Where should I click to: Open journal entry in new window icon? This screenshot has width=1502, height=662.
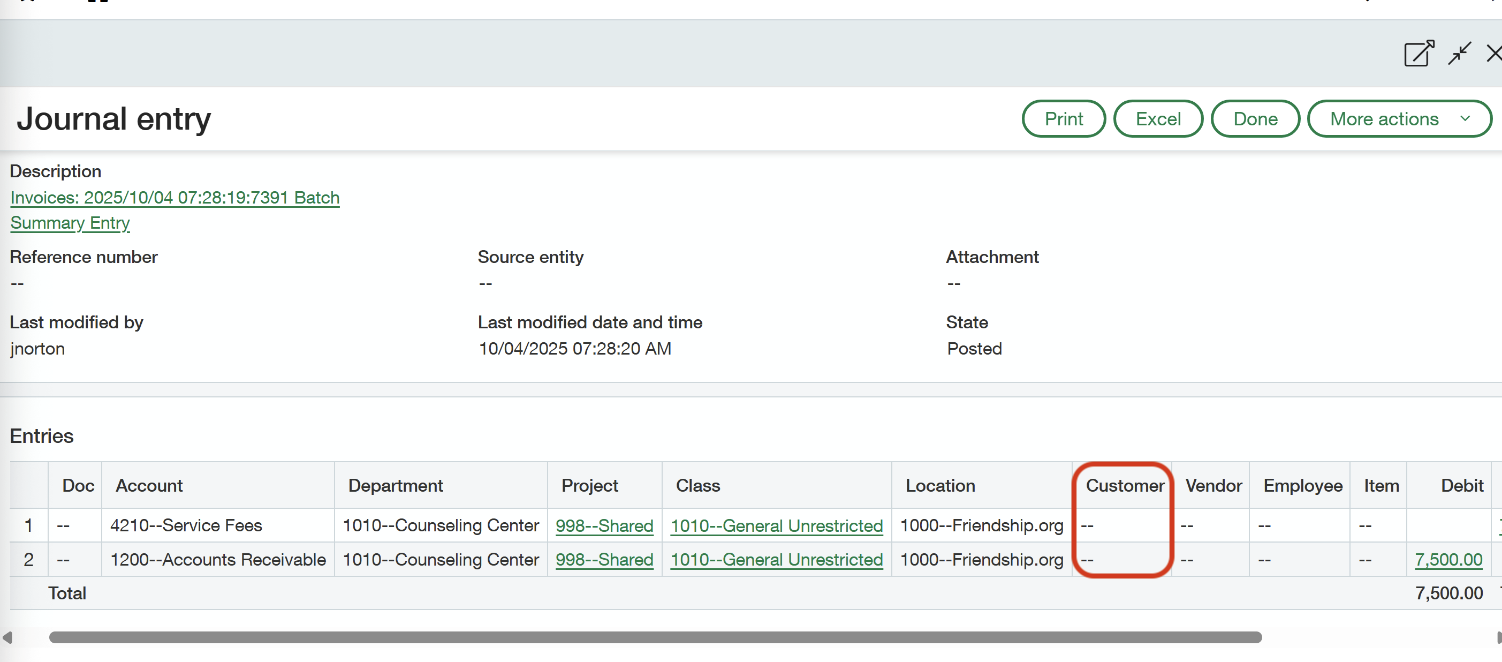coord(1419,54)
